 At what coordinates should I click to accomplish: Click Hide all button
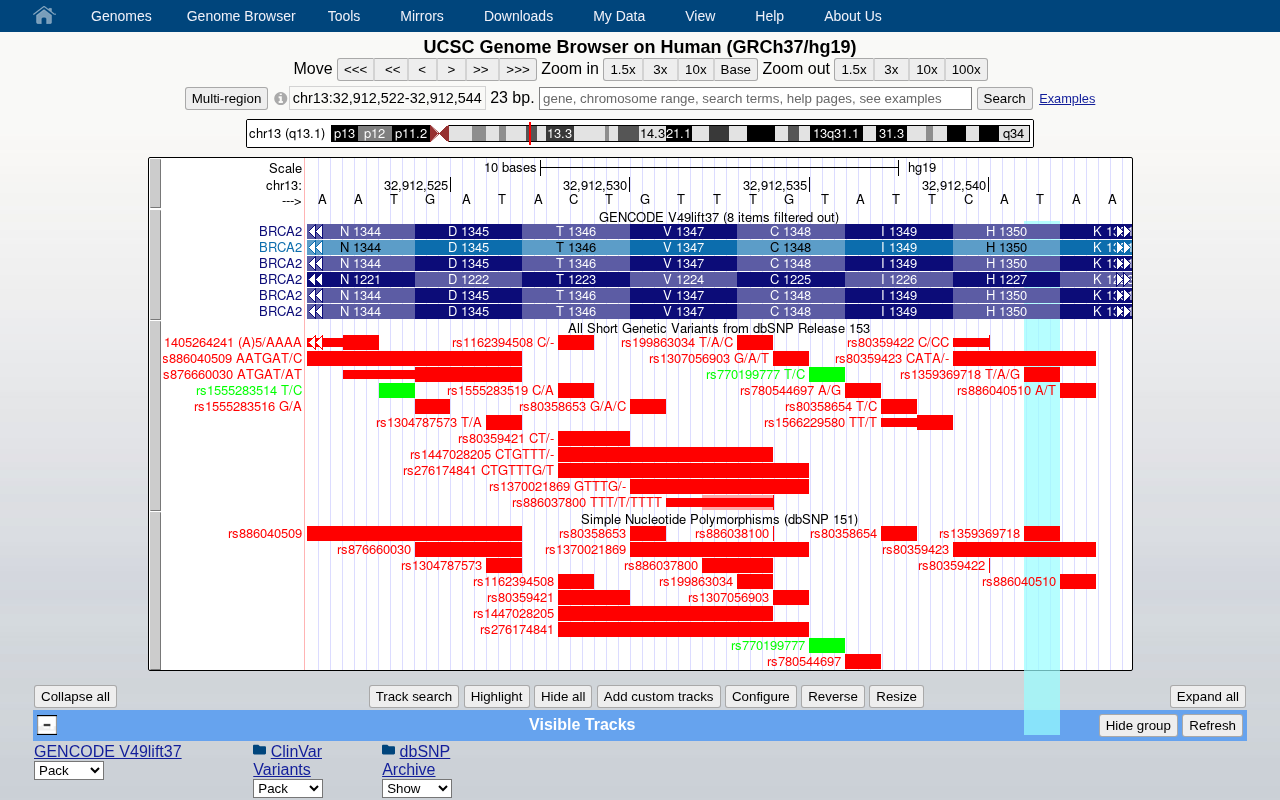click(x=563, y=696)
